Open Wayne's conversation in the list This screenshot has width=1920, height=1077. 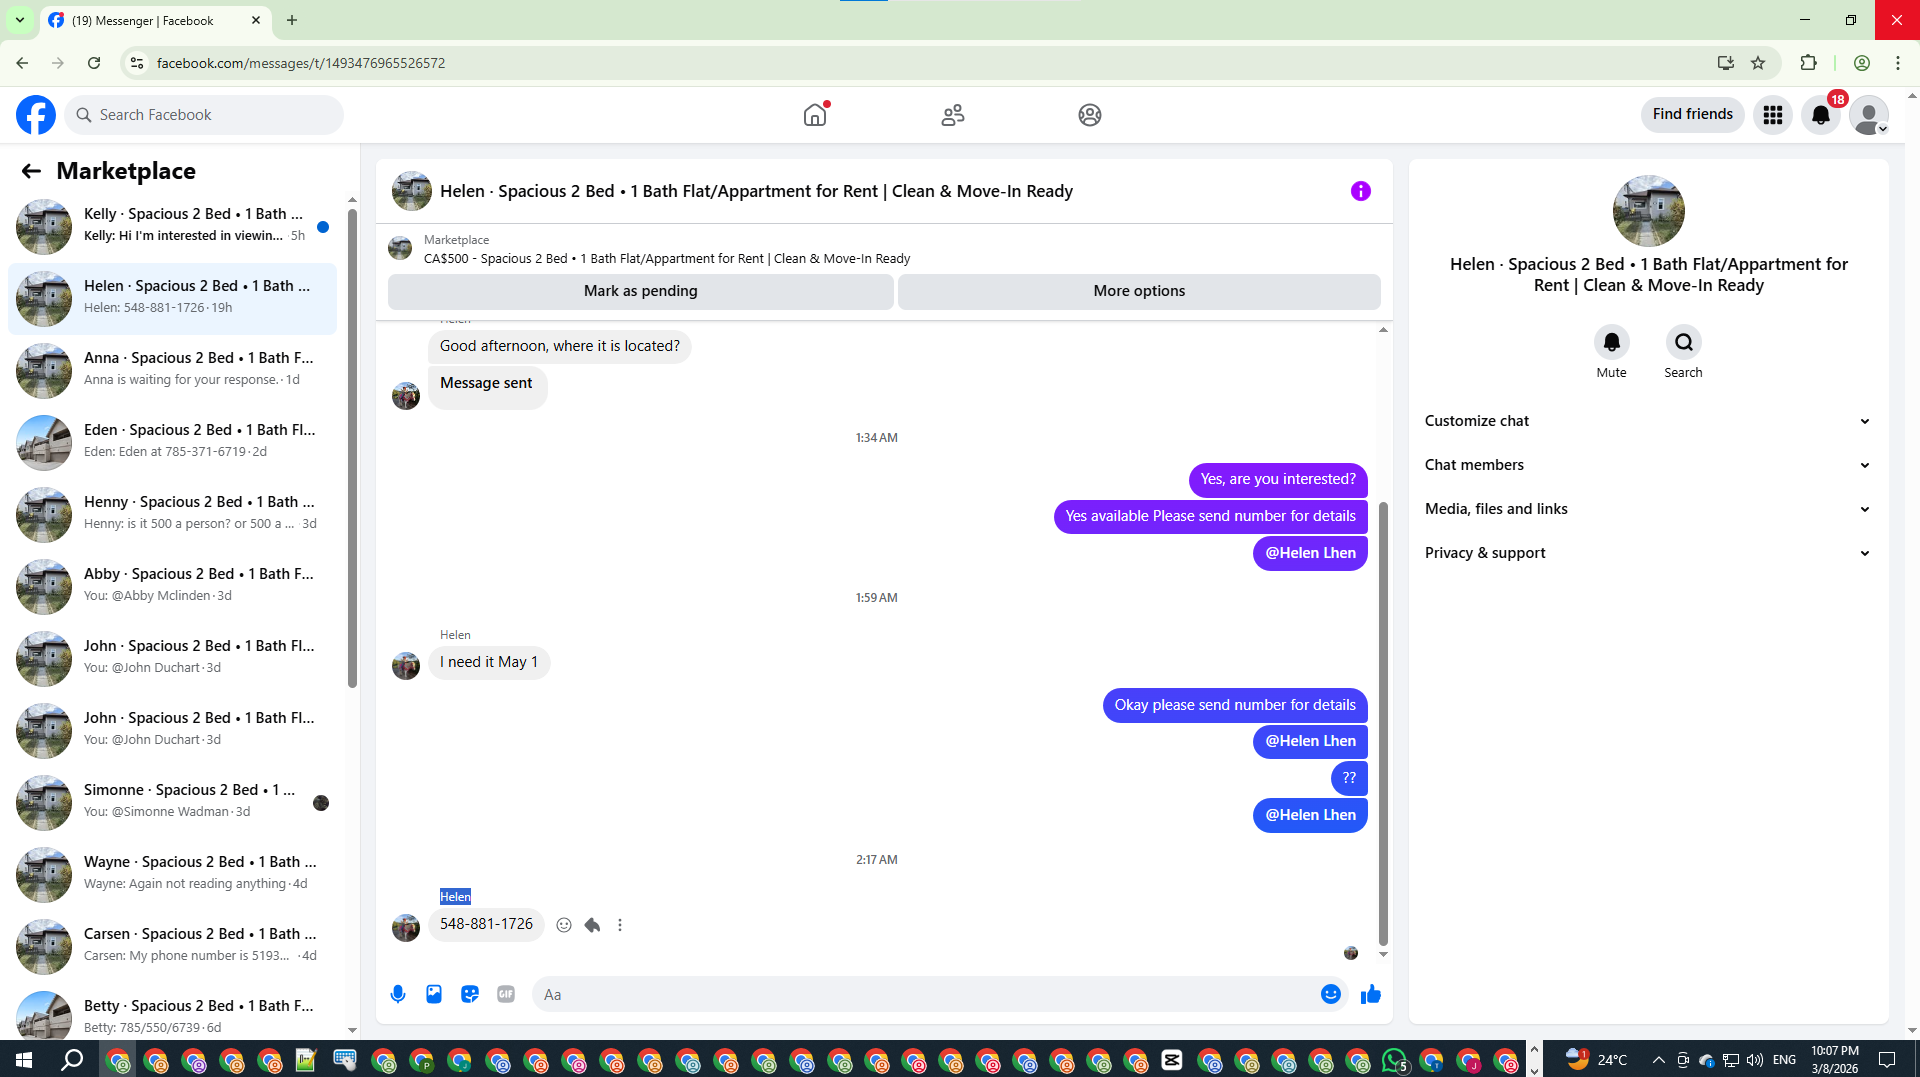[172, 873]
